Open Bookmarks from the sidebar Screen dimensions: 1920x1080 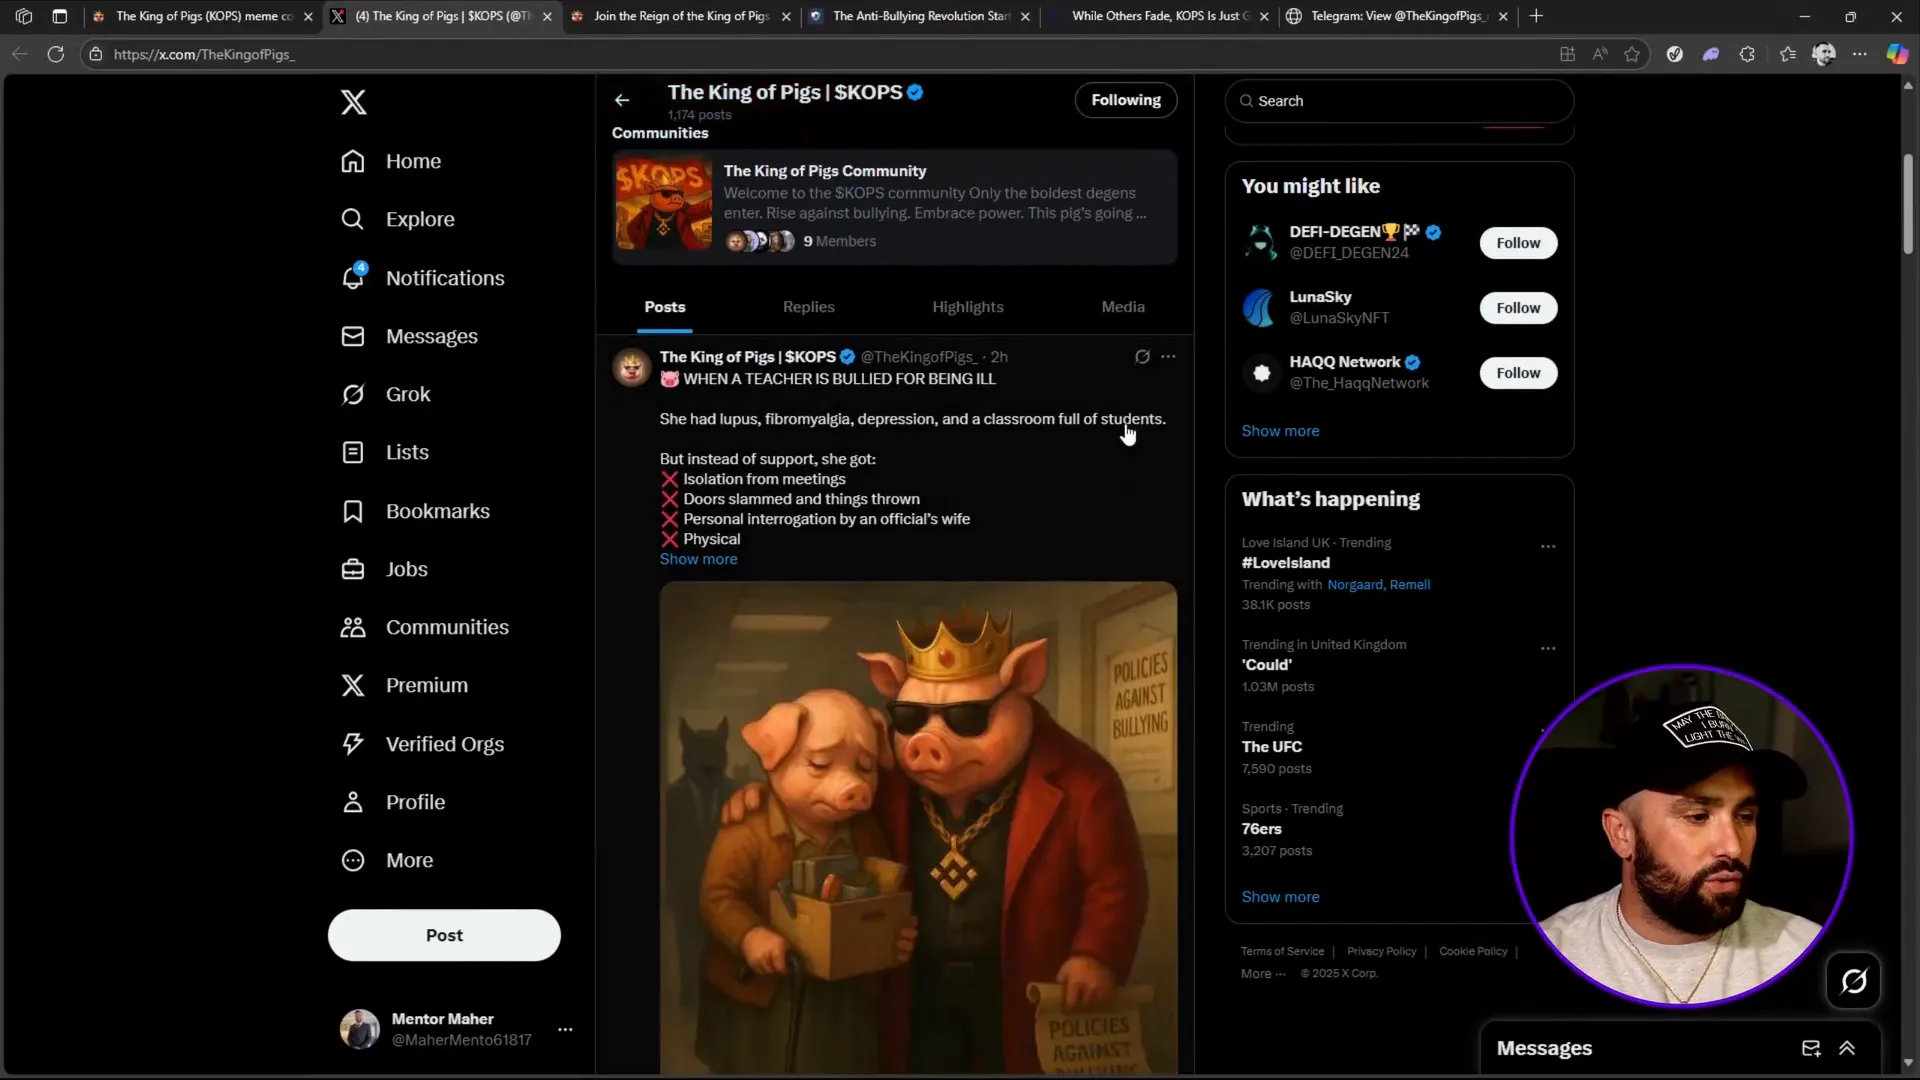pyautogui.click(x=415, y=511)
